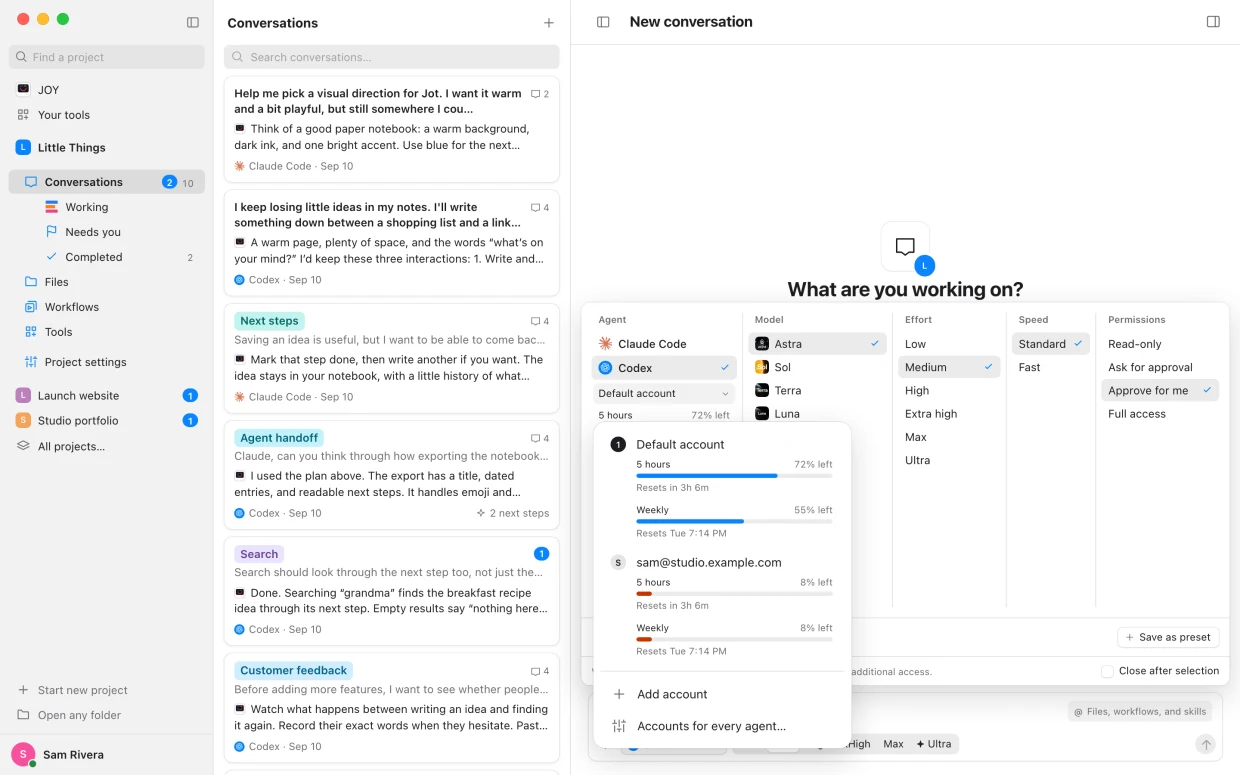Click the Add account plus icon
The width and height of the screenshot is (1240, 775).
click(619, 694)
